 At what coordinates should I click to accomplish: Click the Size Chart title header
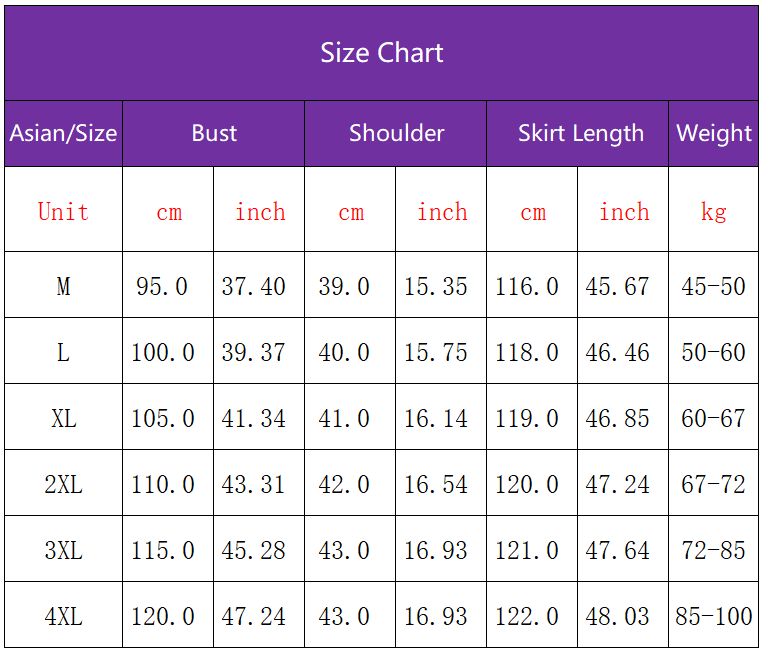pyautogui.click(x=381, y=53)
